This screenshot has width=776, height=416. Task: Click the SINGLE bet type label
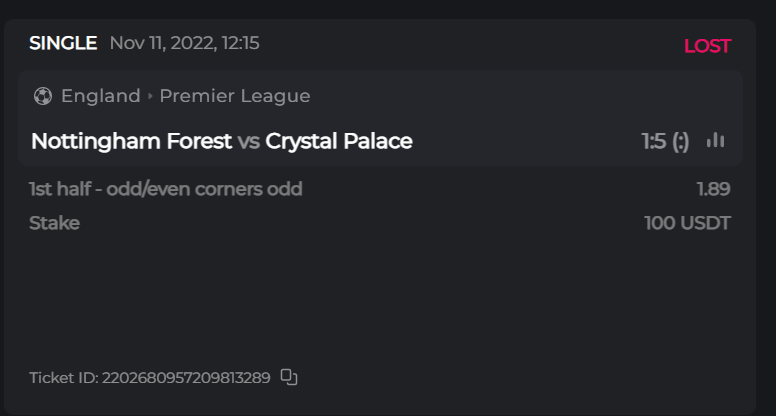63,43
